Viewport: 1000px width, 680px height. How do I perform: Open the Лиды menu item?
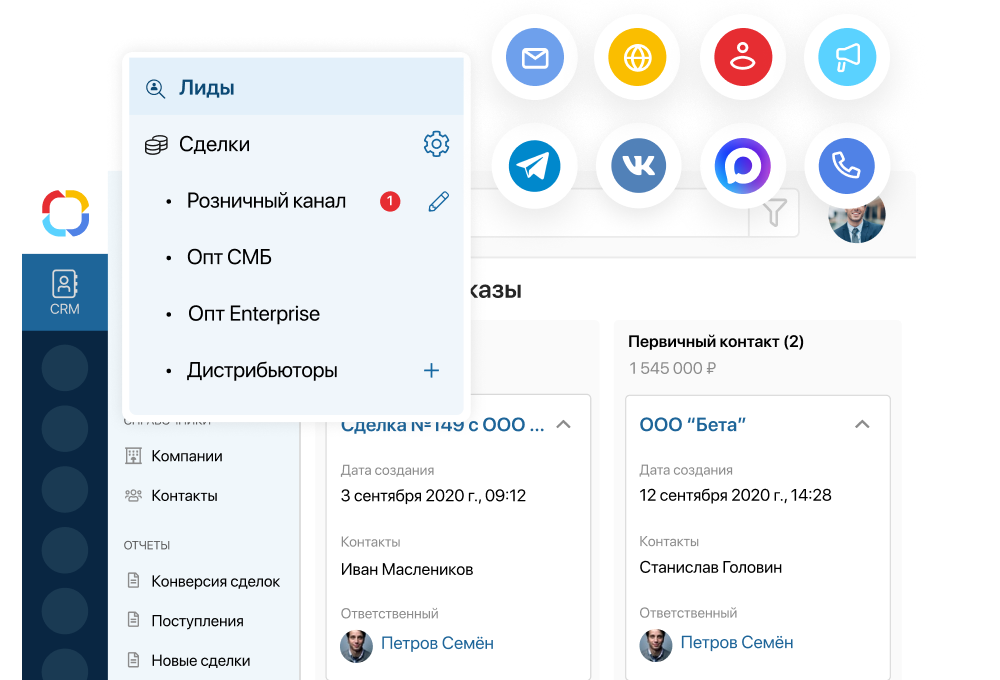click(x=297, y=87)
